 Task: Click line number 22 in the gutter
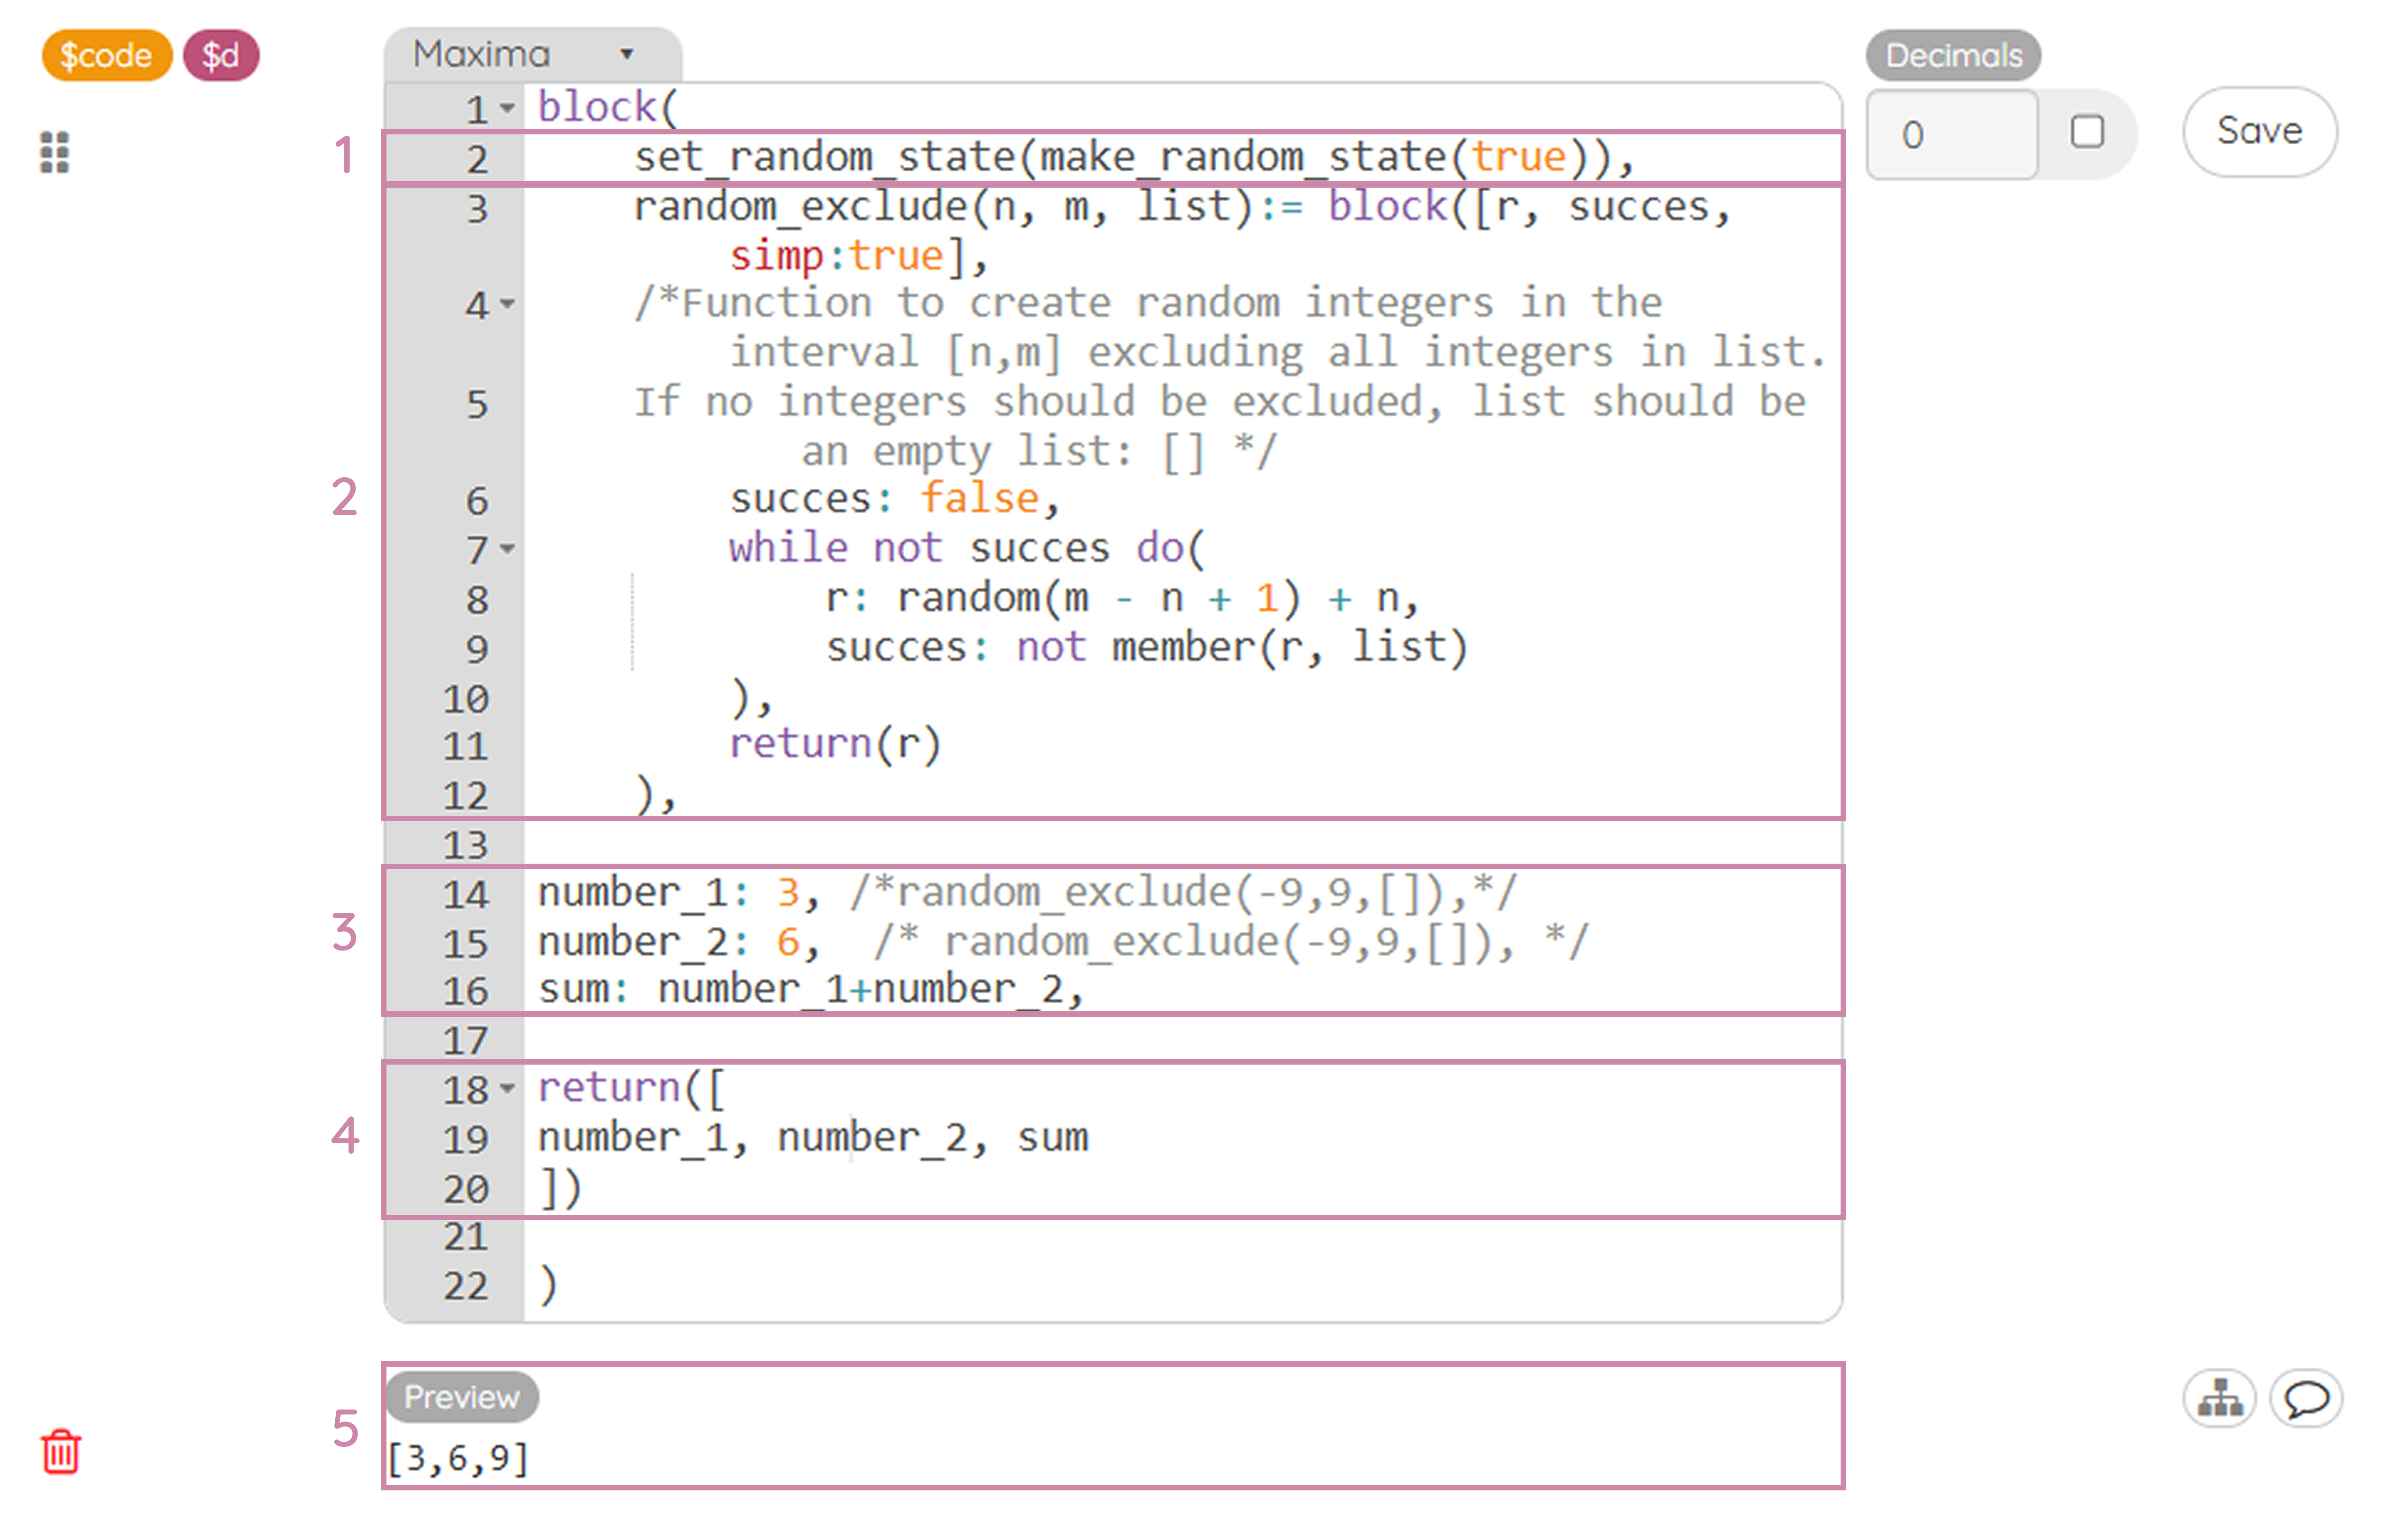coord(466,1286)
